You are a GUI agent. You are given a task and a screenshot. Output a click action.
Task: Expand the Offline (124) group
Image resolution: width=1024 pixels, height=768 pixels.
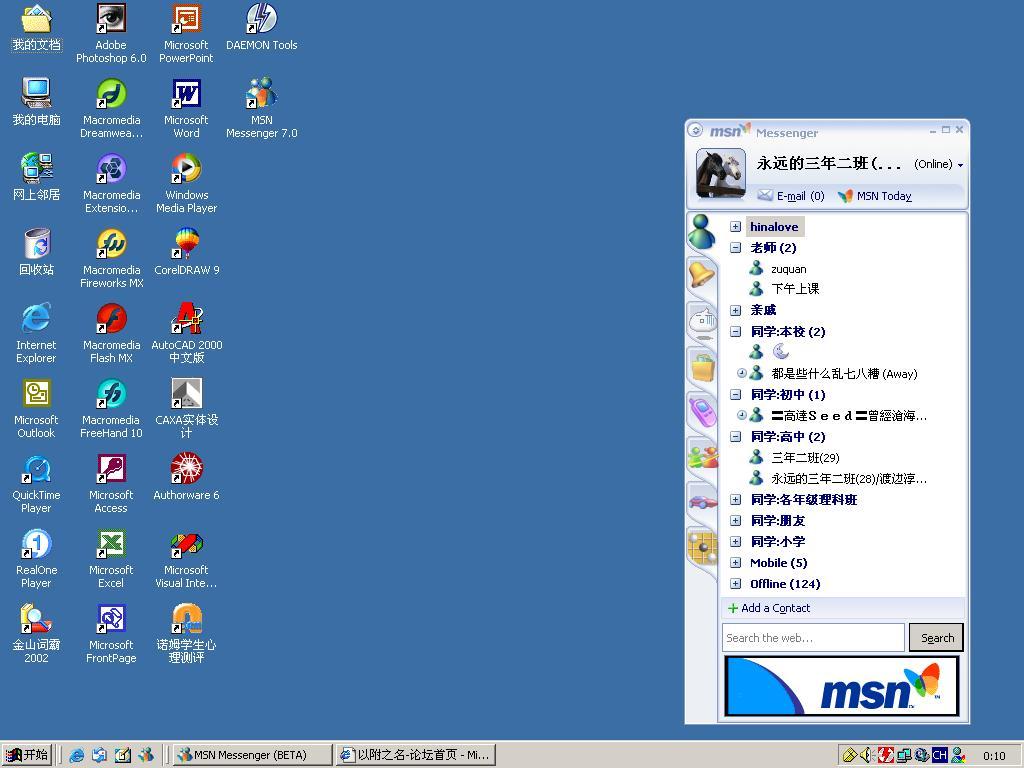pos(735,584)
